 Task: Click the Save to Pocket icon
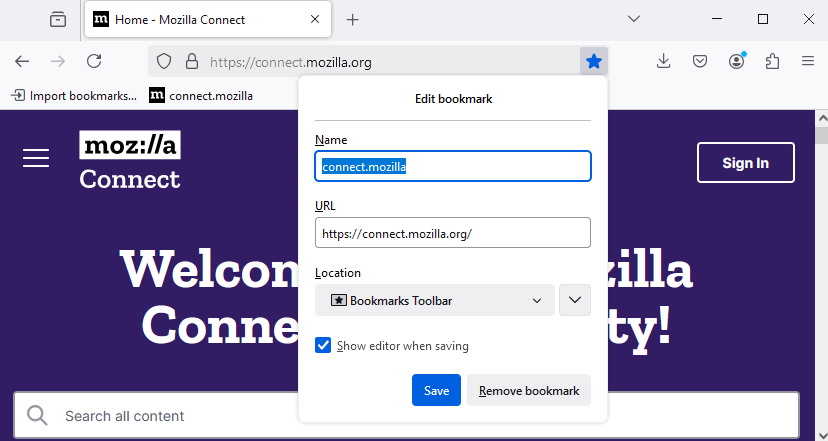point(700,62)
